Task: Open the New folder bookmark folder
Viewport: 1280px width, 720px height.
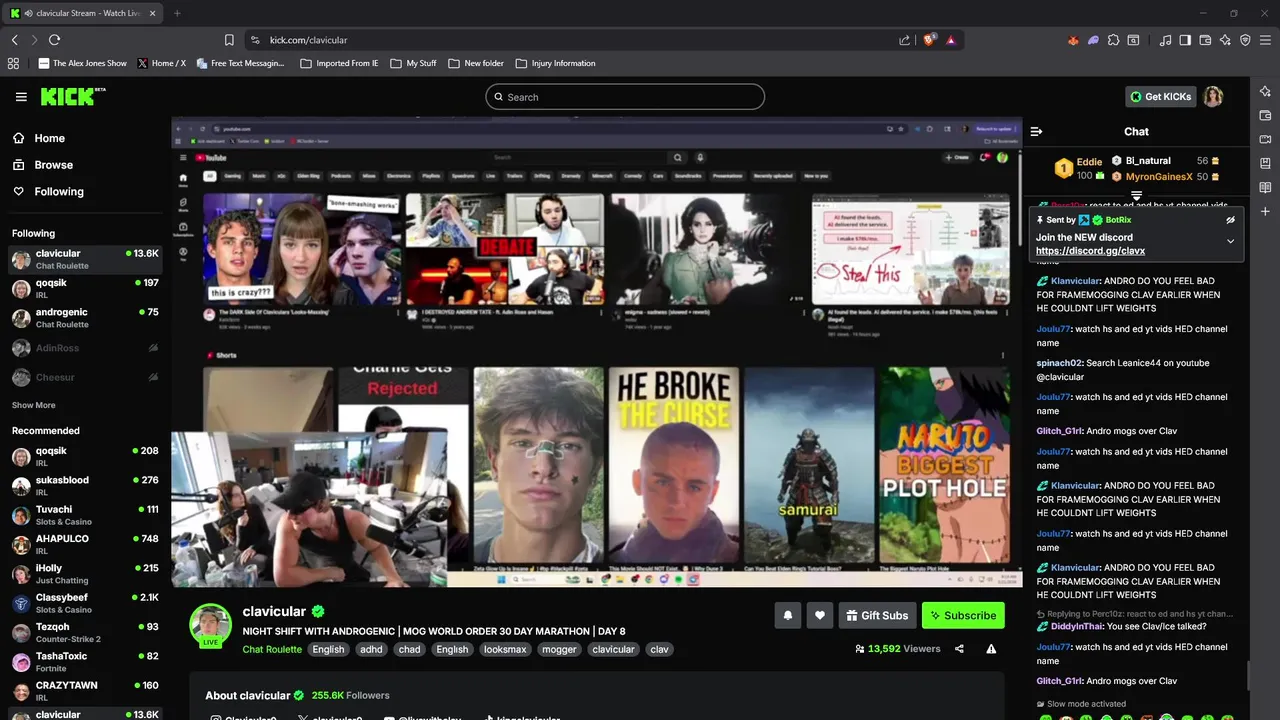Action: click(x=475, y=63)
